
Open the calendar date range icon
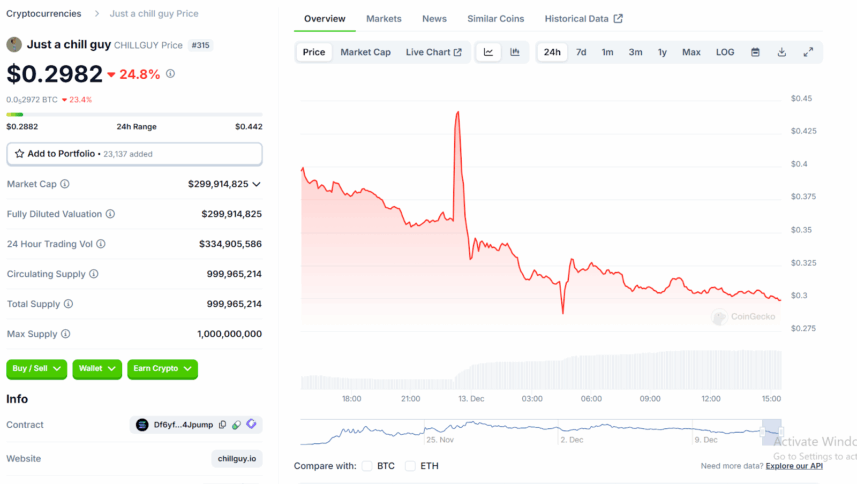click(755, 52)
